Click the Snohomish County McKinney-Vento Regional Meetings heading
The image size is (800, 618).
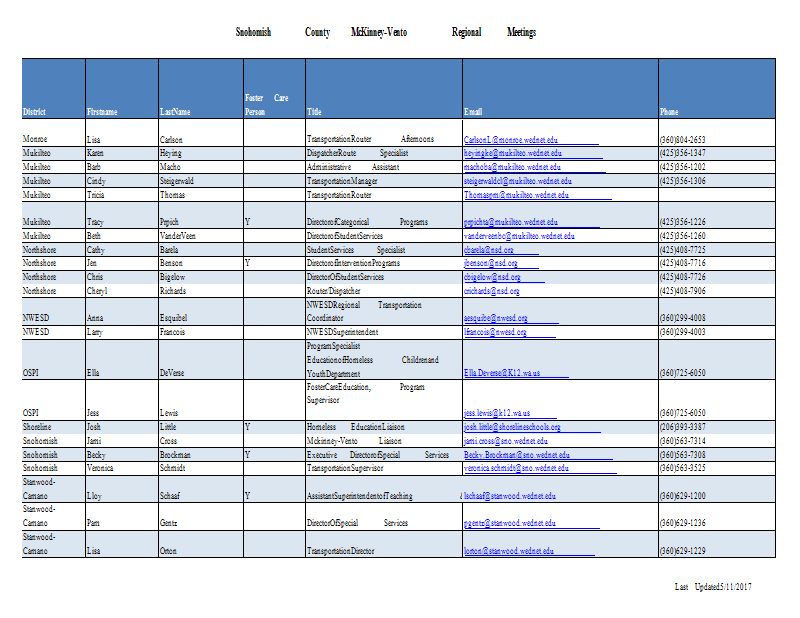(x=386, y=32)
